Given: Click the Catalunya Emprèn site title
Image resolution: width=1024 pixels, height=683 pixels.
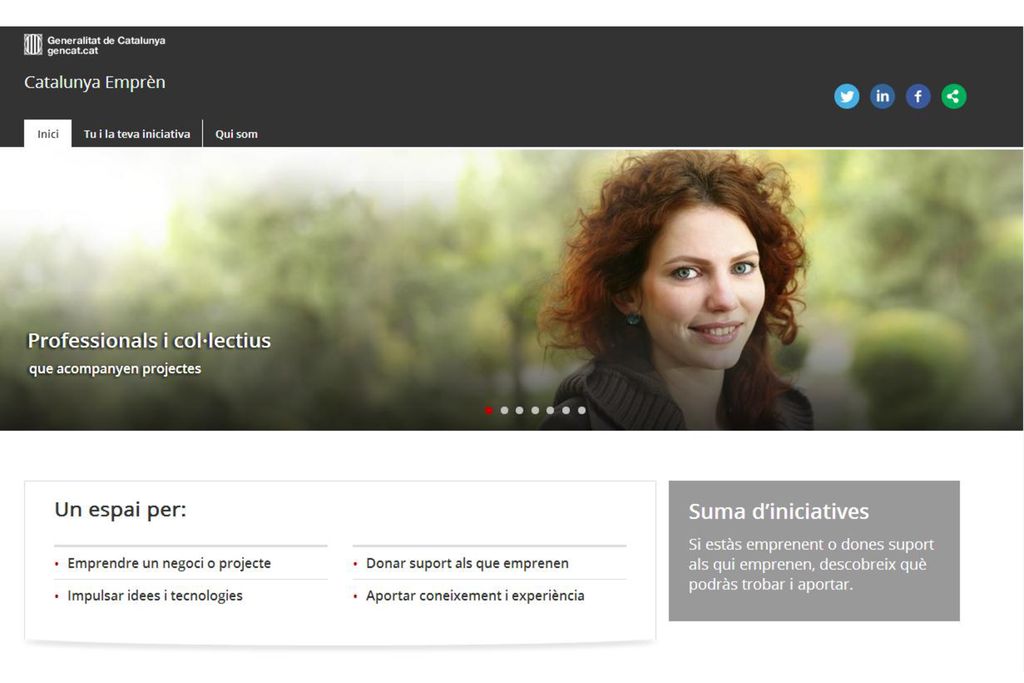Looking at the screenshot, I should (95, 82).
